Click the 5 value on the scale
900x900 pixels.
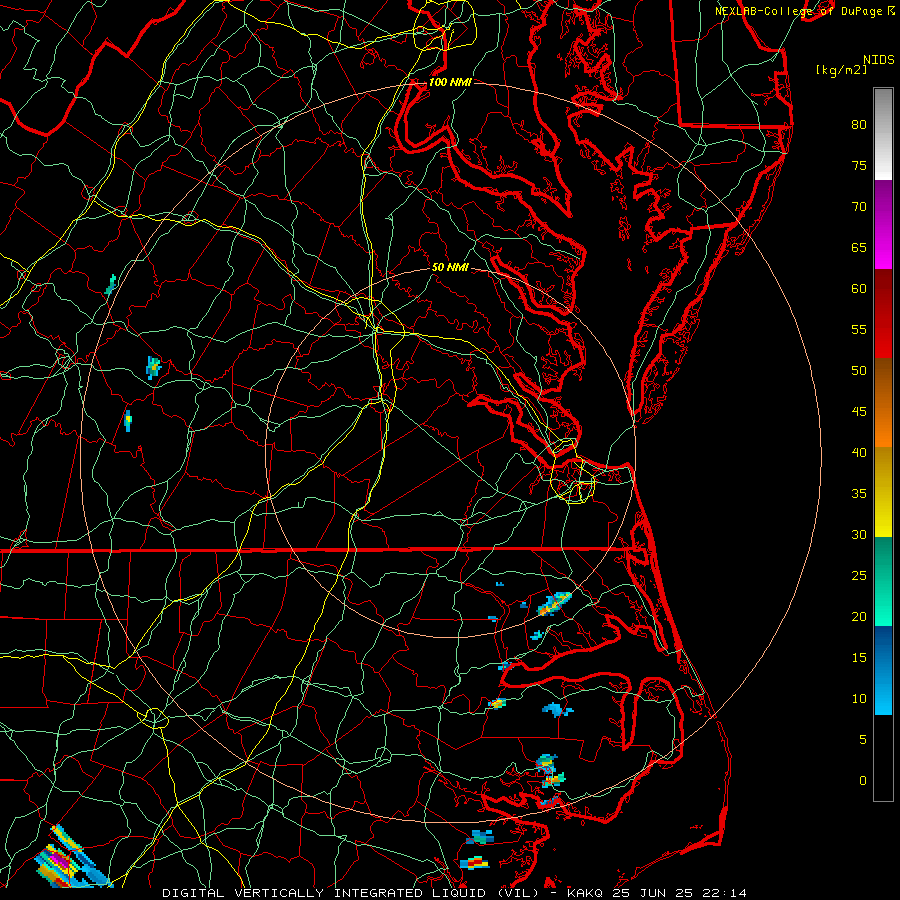[863, 739]
